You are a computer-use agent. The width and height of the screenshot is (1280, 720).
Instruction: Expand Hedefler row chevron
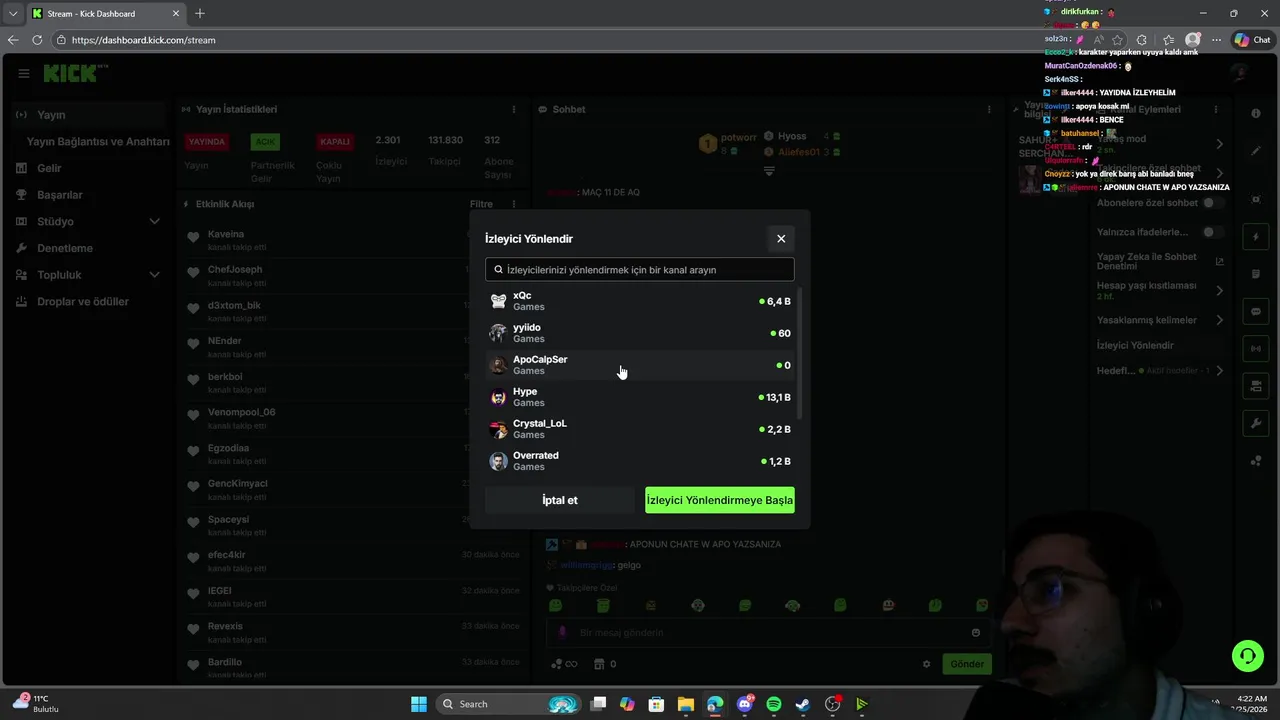point(1219,371)
